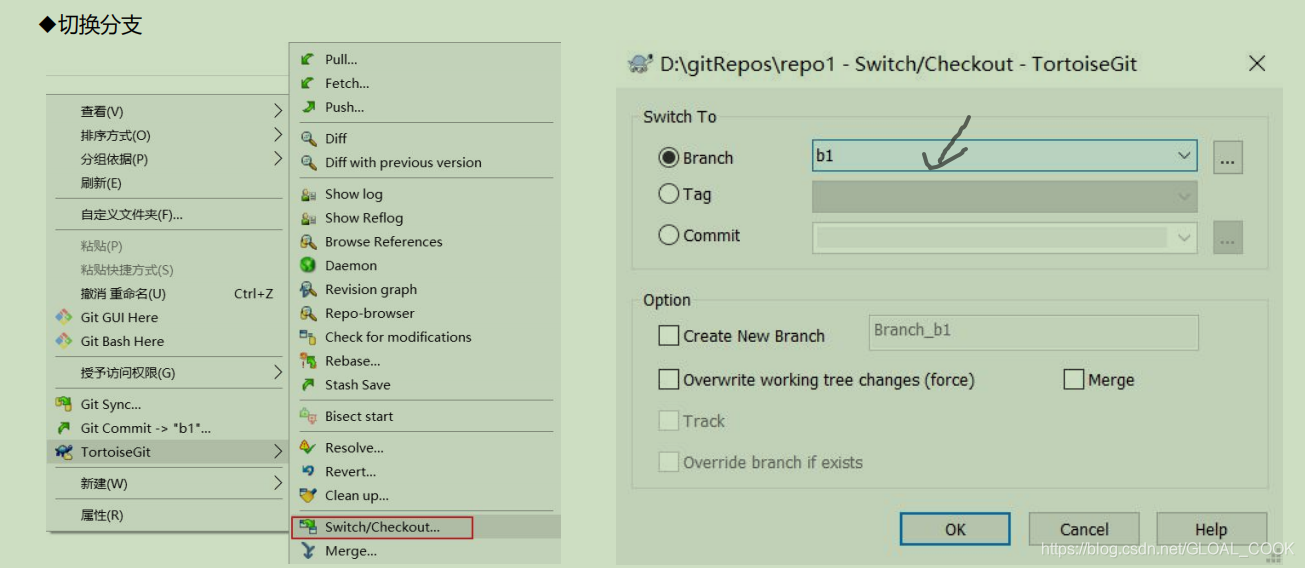Click the Git Commit icon

[x=64, y=428]
